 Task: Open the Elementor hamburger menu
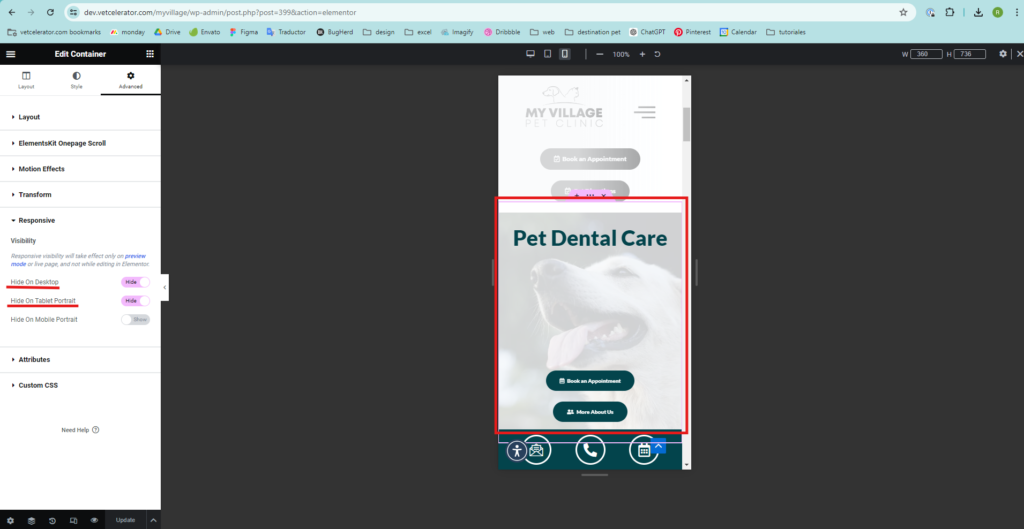click(x=11, y=54)
